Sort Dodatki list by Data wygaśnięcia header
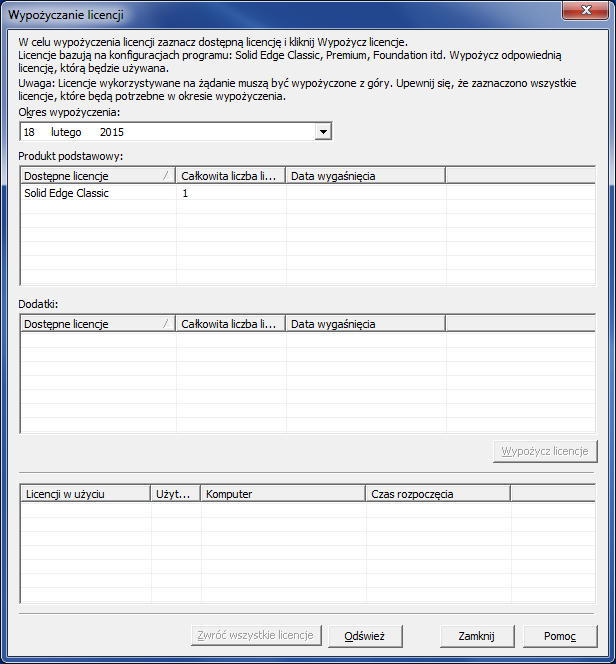616x664 pixels. tap(366, 324)
